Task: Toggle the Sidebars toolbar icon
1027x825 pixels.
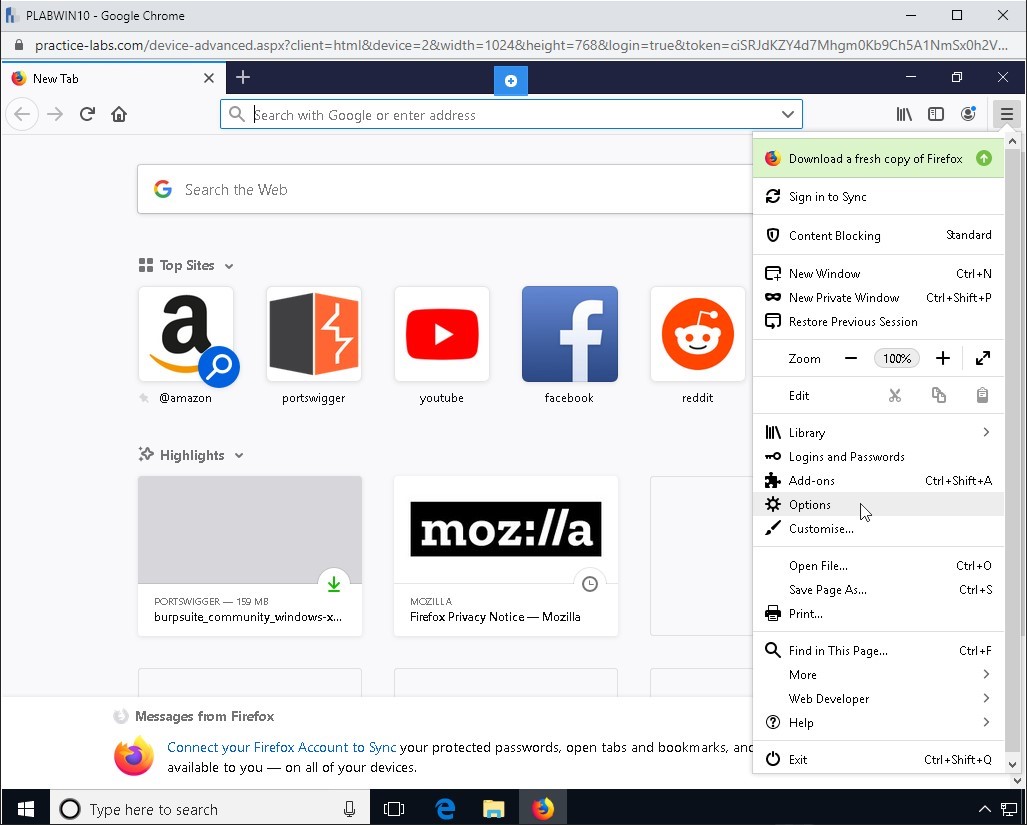Action: pos(936,114)
